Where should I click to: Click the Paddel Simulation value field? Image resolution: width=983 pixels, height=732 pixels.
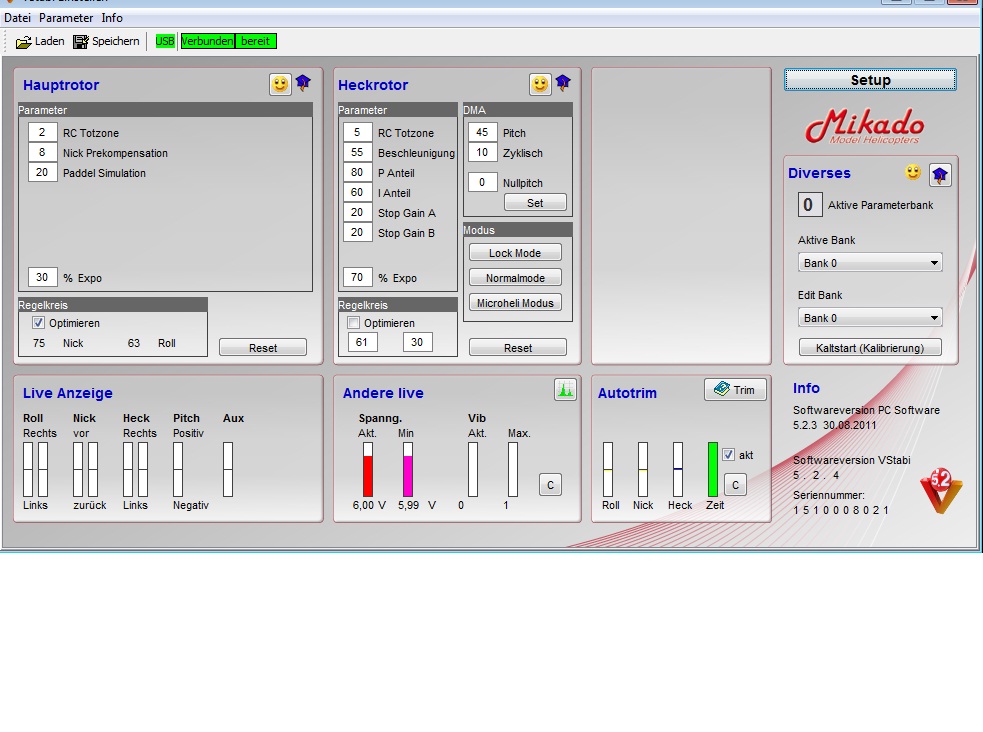42,173
